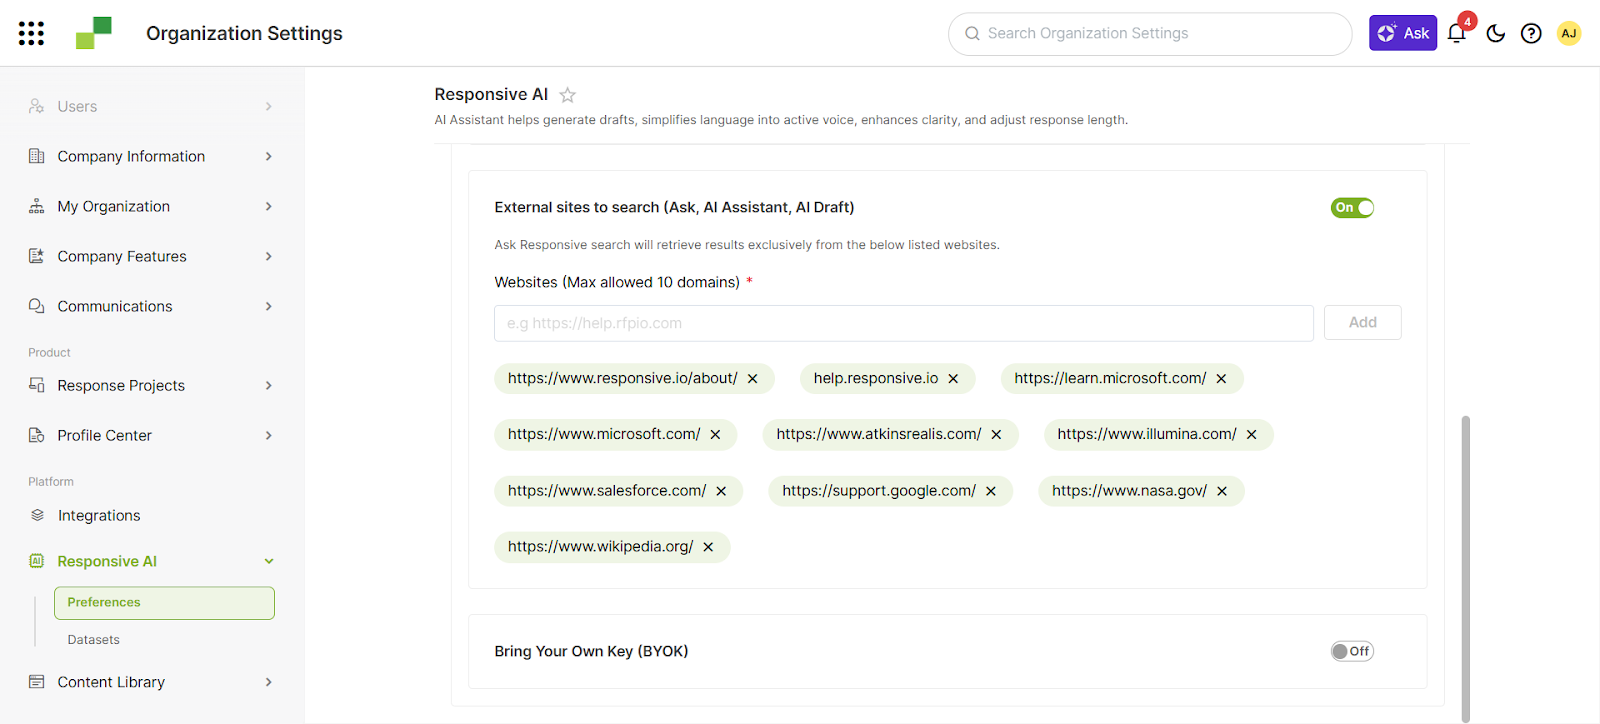Turn off External sites to search toggle

point(1352,208)
